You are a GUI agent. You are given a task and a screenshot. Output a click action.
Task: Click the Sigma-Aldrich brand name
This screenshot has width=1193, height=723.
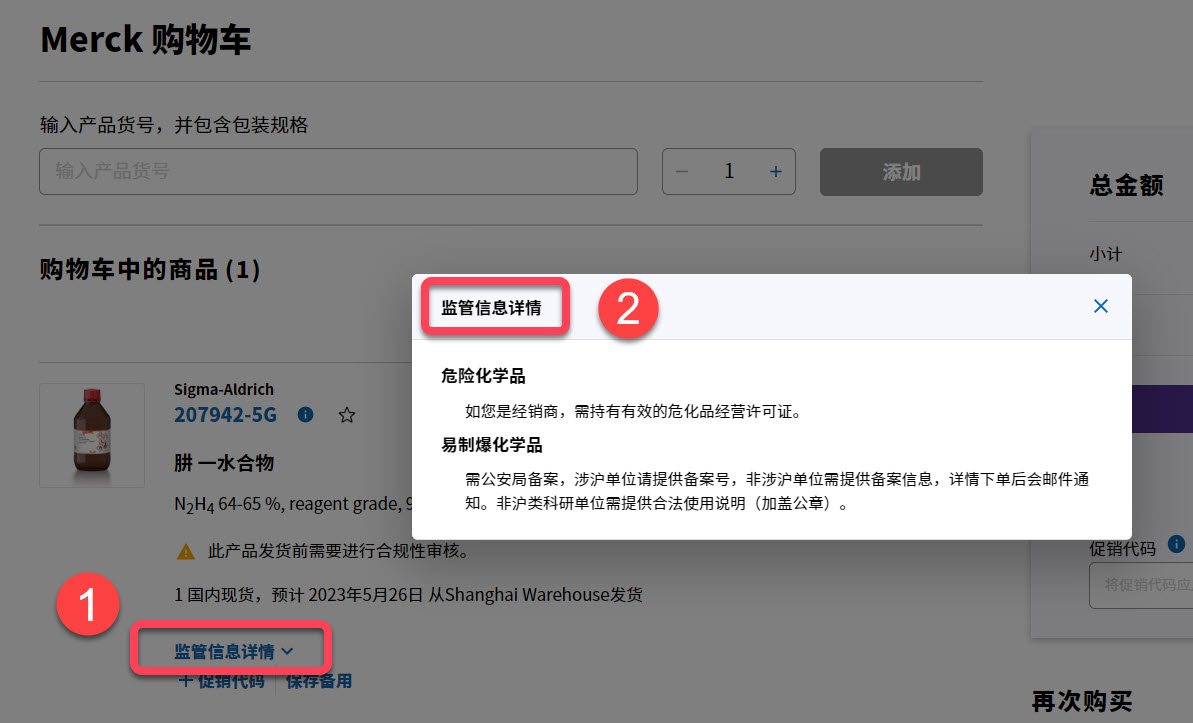[223, 389]
